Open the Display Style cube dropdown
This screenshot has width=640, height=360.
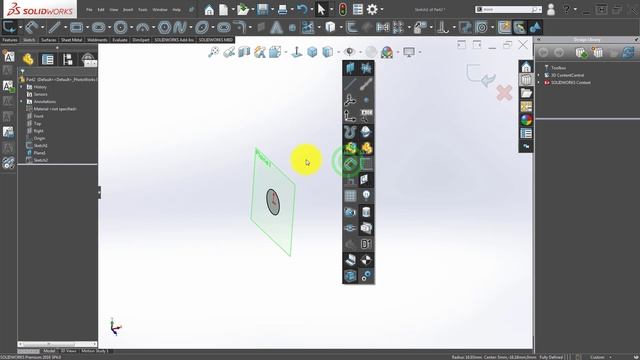(328, 52)
